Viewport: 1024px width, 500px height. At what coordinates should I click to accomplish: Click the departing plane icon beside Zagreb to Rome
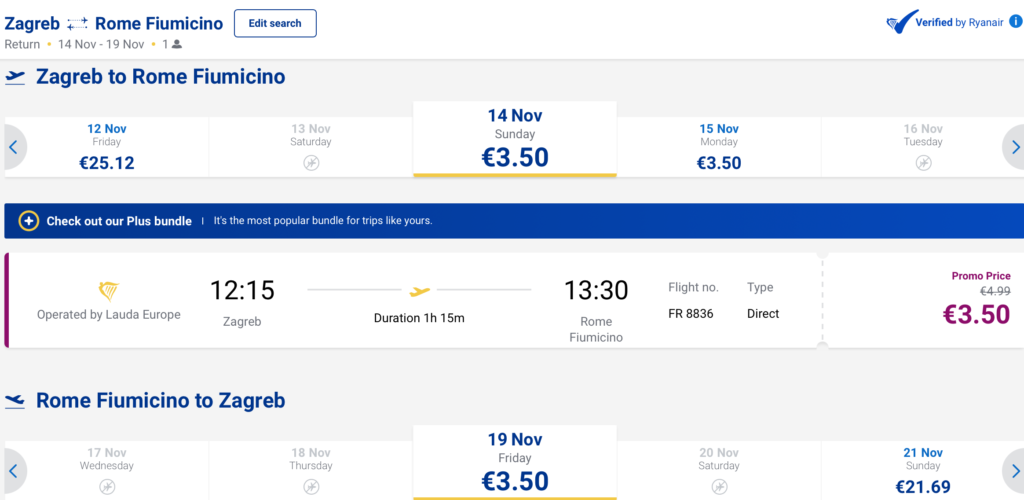click(x=15, y=77)
